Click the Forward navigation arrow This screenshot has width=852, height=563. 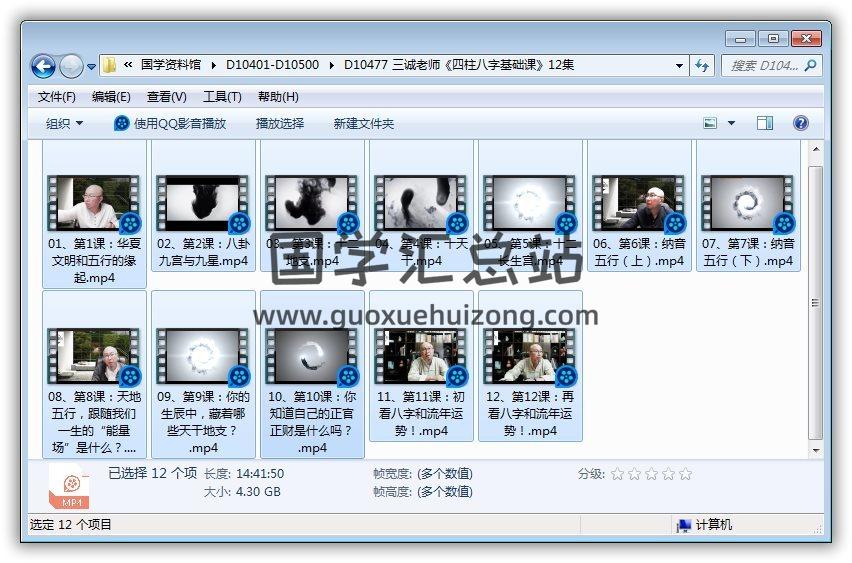click(x=71, y=66)
